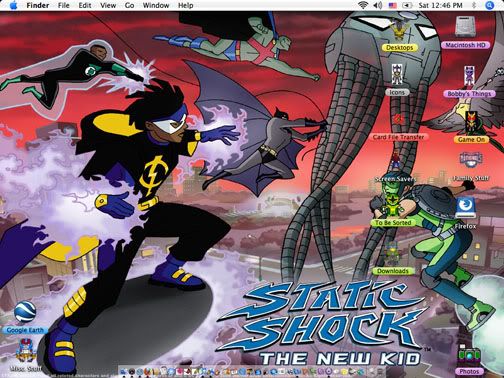Click the volume speaker menu icon
Screen dimensions: 504x378
pos(378,5)
